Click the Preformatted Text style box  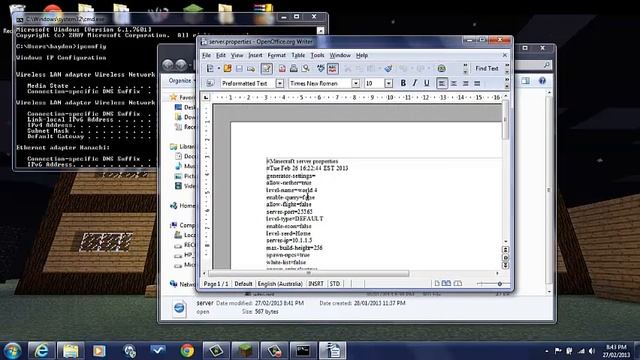point(248,83)
